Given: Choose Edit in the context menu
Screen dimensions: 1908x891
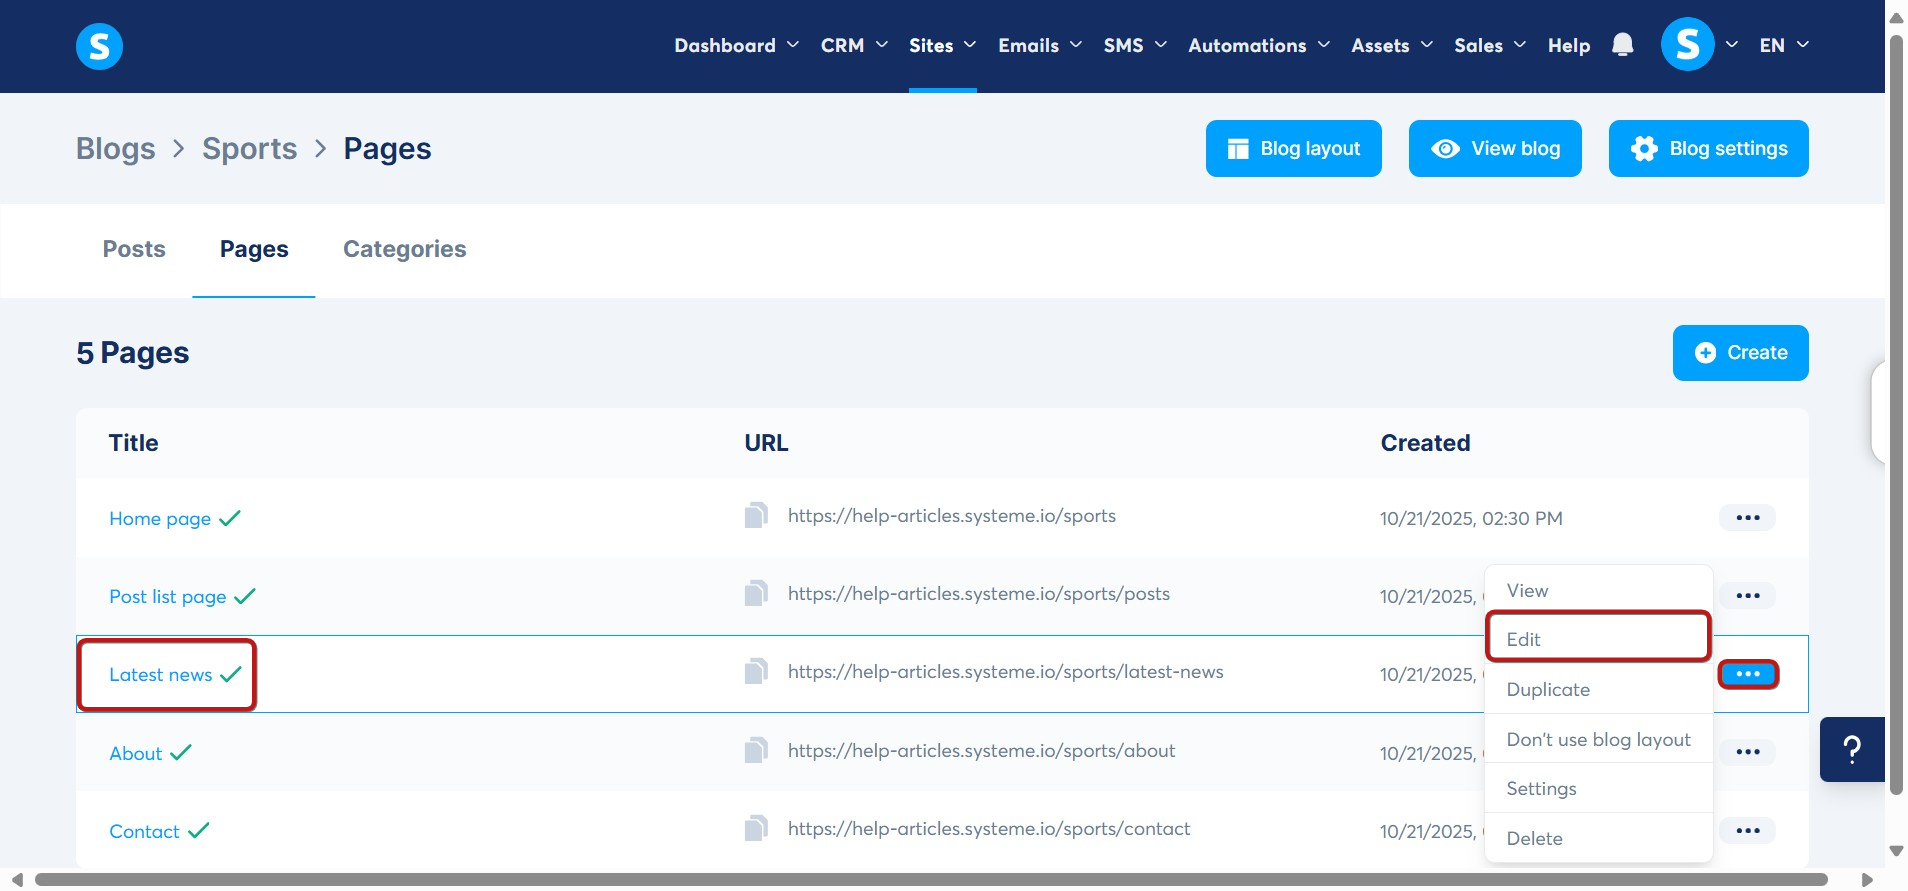Looking at the screenshot, I should click(1598, 638).
